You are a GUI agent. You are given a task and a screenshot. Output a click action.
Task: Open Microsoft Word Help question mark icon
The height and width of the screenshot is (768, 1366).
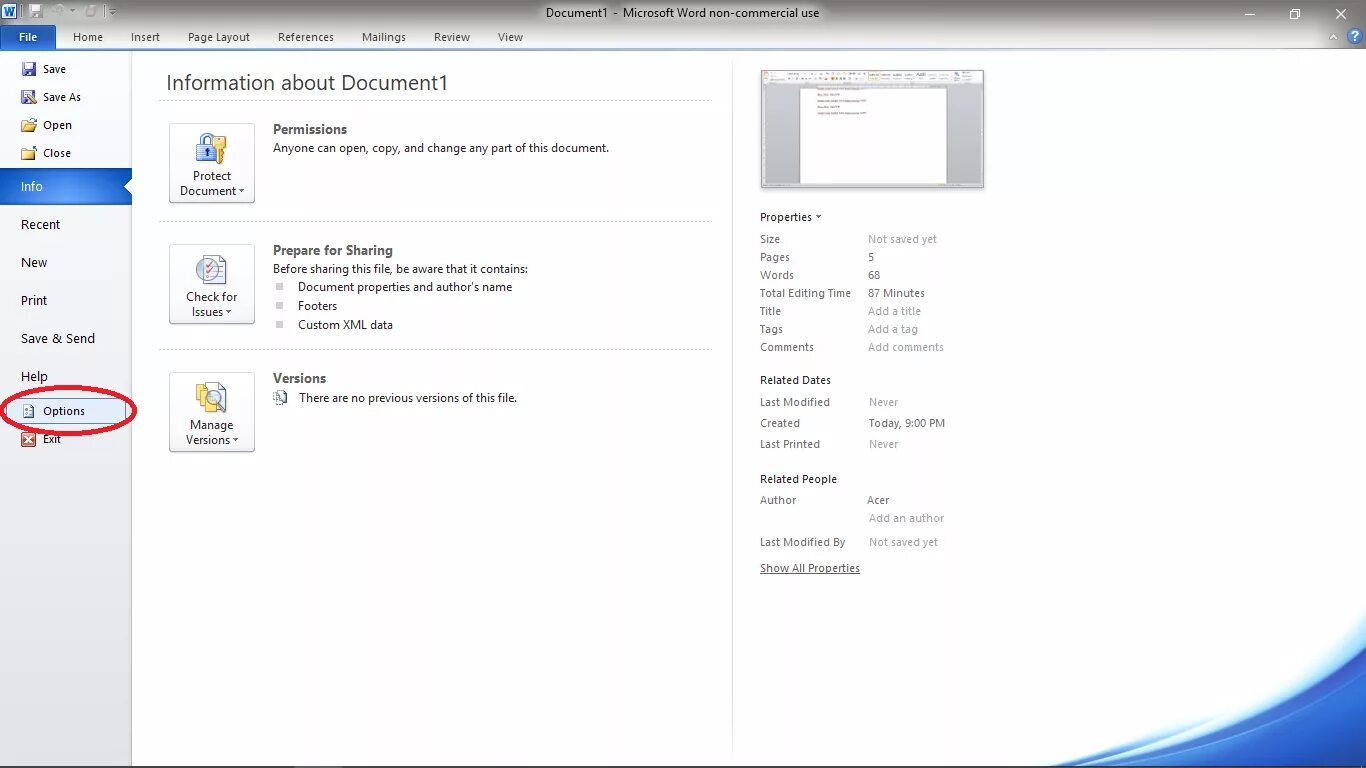[1355, 37]
